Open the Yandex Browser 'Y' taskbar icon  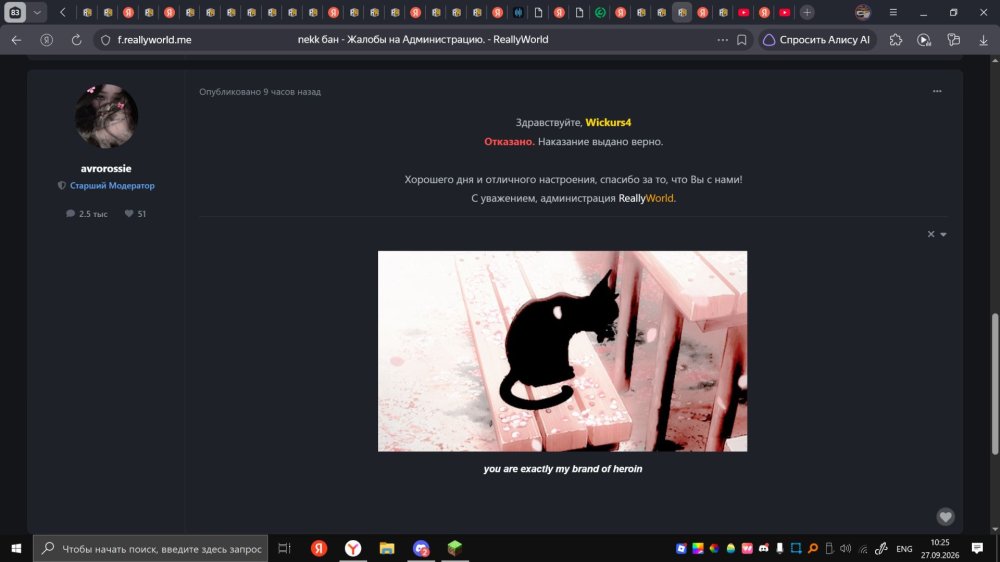click(x=353, y=549)
